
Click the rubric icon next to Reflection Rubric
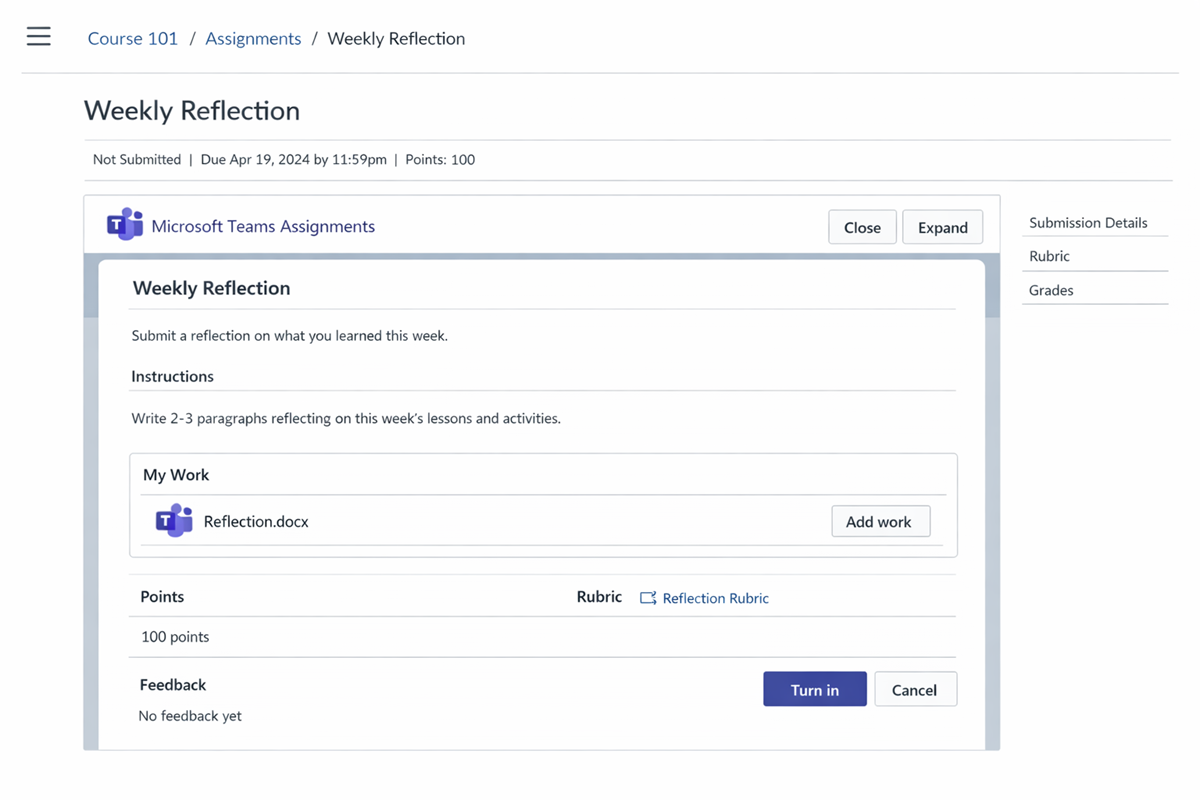[x=648, y=598]
